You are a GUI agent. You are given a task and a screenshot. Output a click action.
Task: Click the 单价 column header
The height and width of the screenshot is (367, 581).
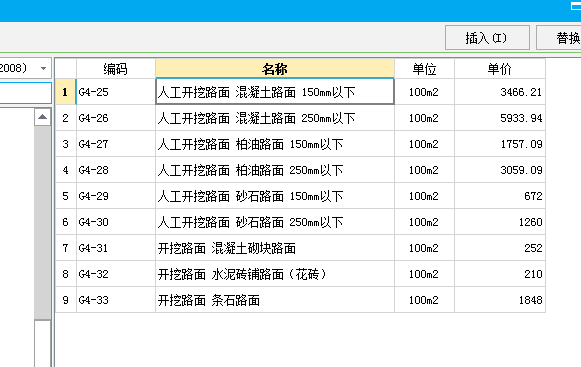pyautogui.click(x=499, y=69)
